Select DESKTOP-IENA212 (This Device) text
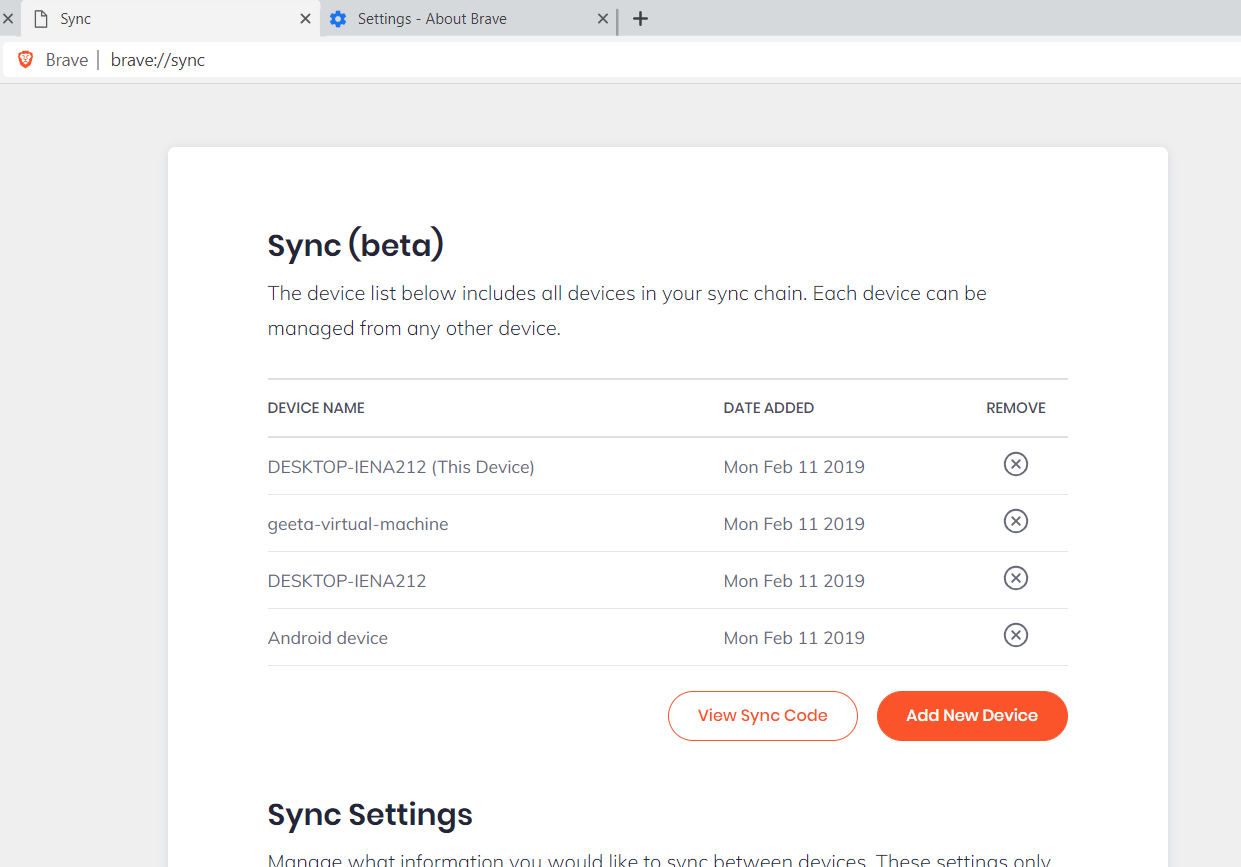Image resolution: width=1241 pixels, height=867 pixels. coord(401,467)
